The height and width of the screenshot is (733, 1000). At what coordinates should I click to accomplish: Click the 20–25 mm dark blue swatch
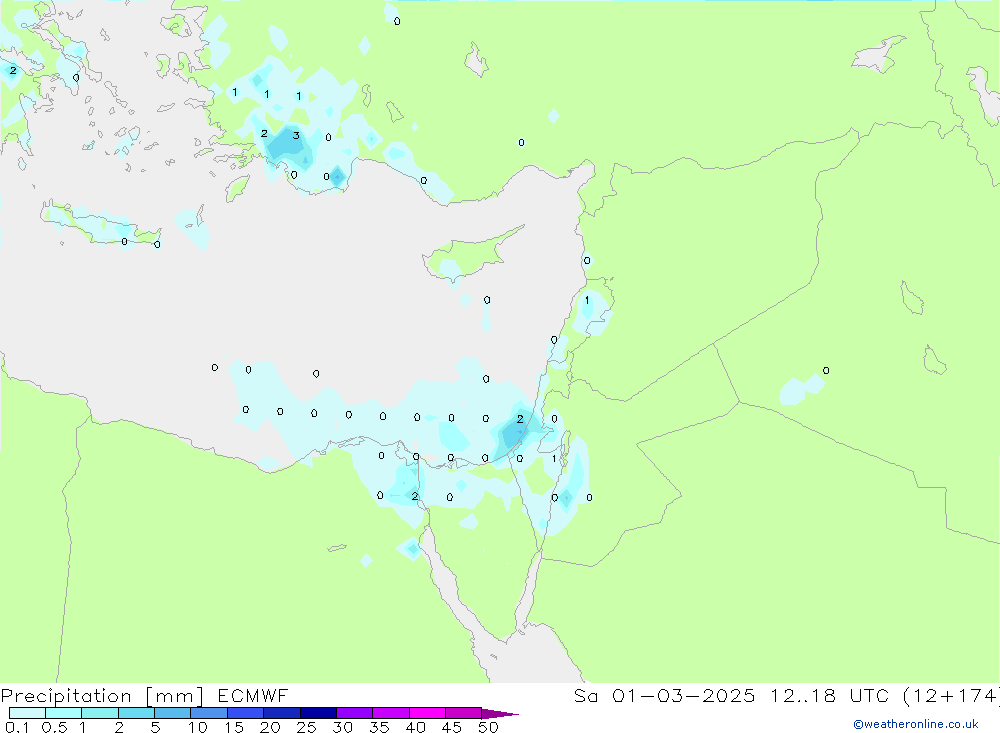[x=281, y=713]
